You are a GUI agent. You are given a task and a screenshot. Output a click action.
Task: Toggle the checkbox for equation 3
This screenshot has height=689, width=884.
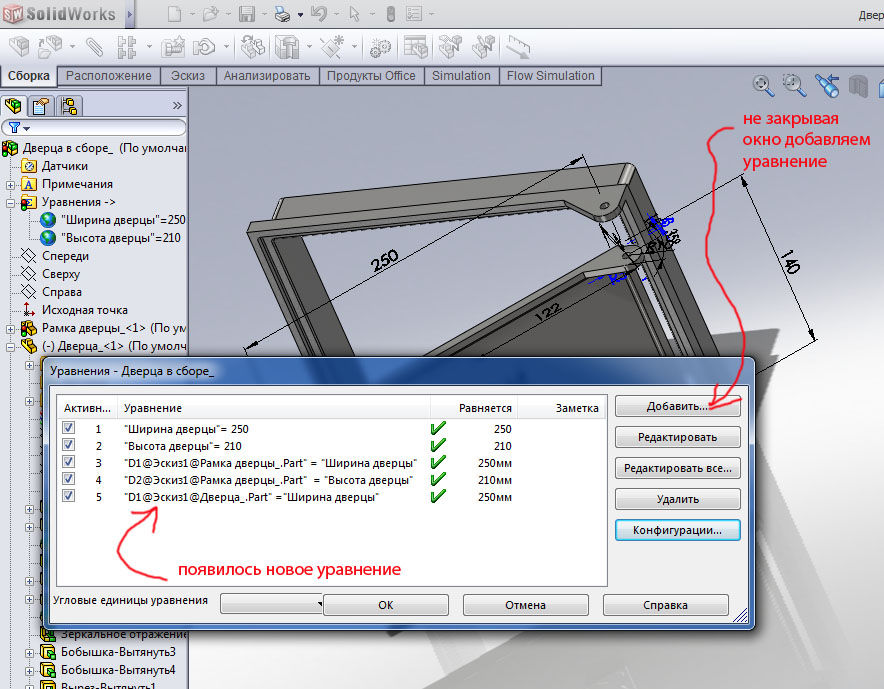(69, 463)
